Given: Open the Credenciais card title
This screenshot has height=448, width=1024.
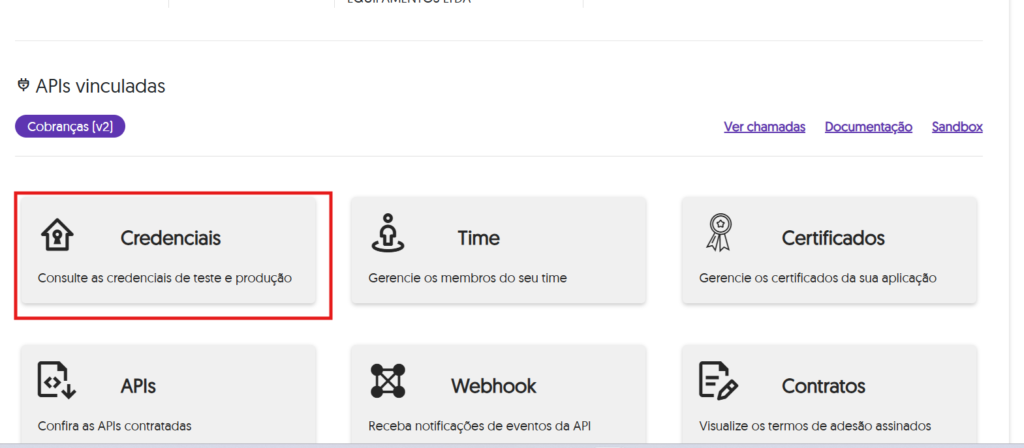Looking at the screenshot, I should [x=170, y=238].
